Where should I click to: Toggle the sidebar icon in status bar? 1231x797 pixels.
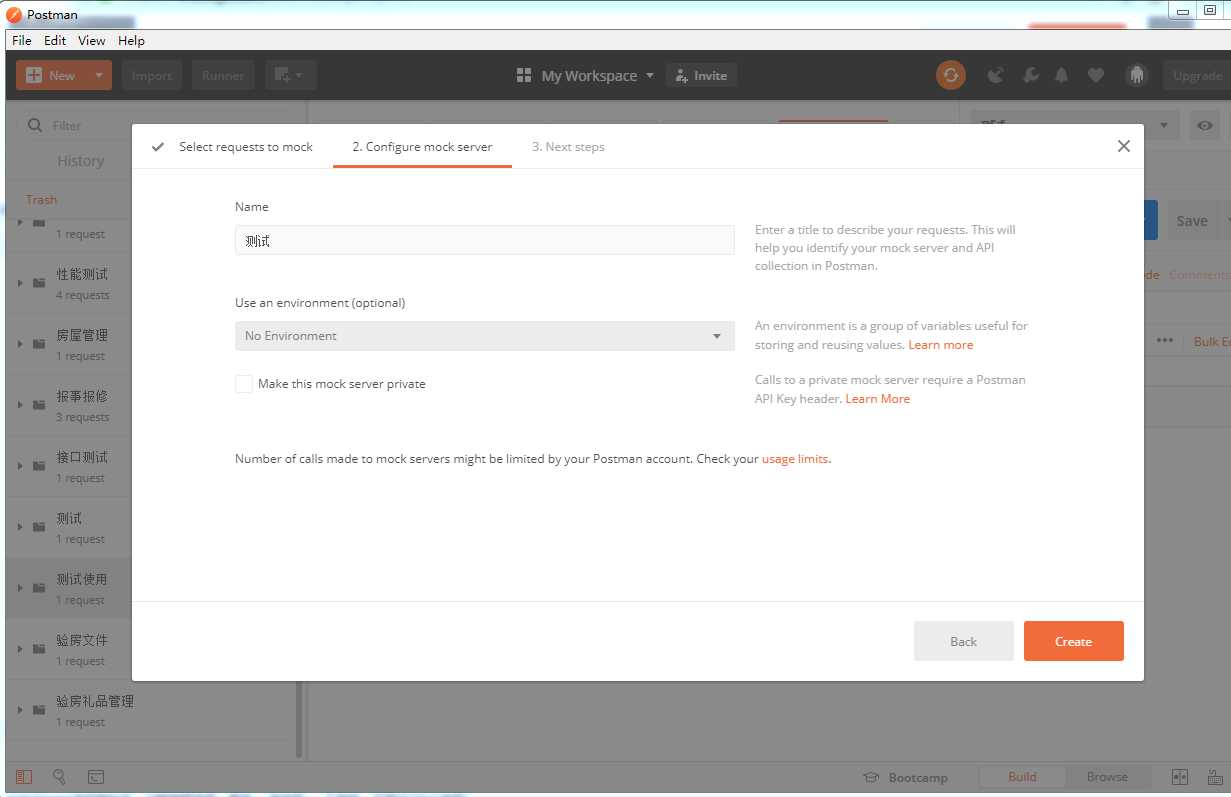click(x=24, y=777)
